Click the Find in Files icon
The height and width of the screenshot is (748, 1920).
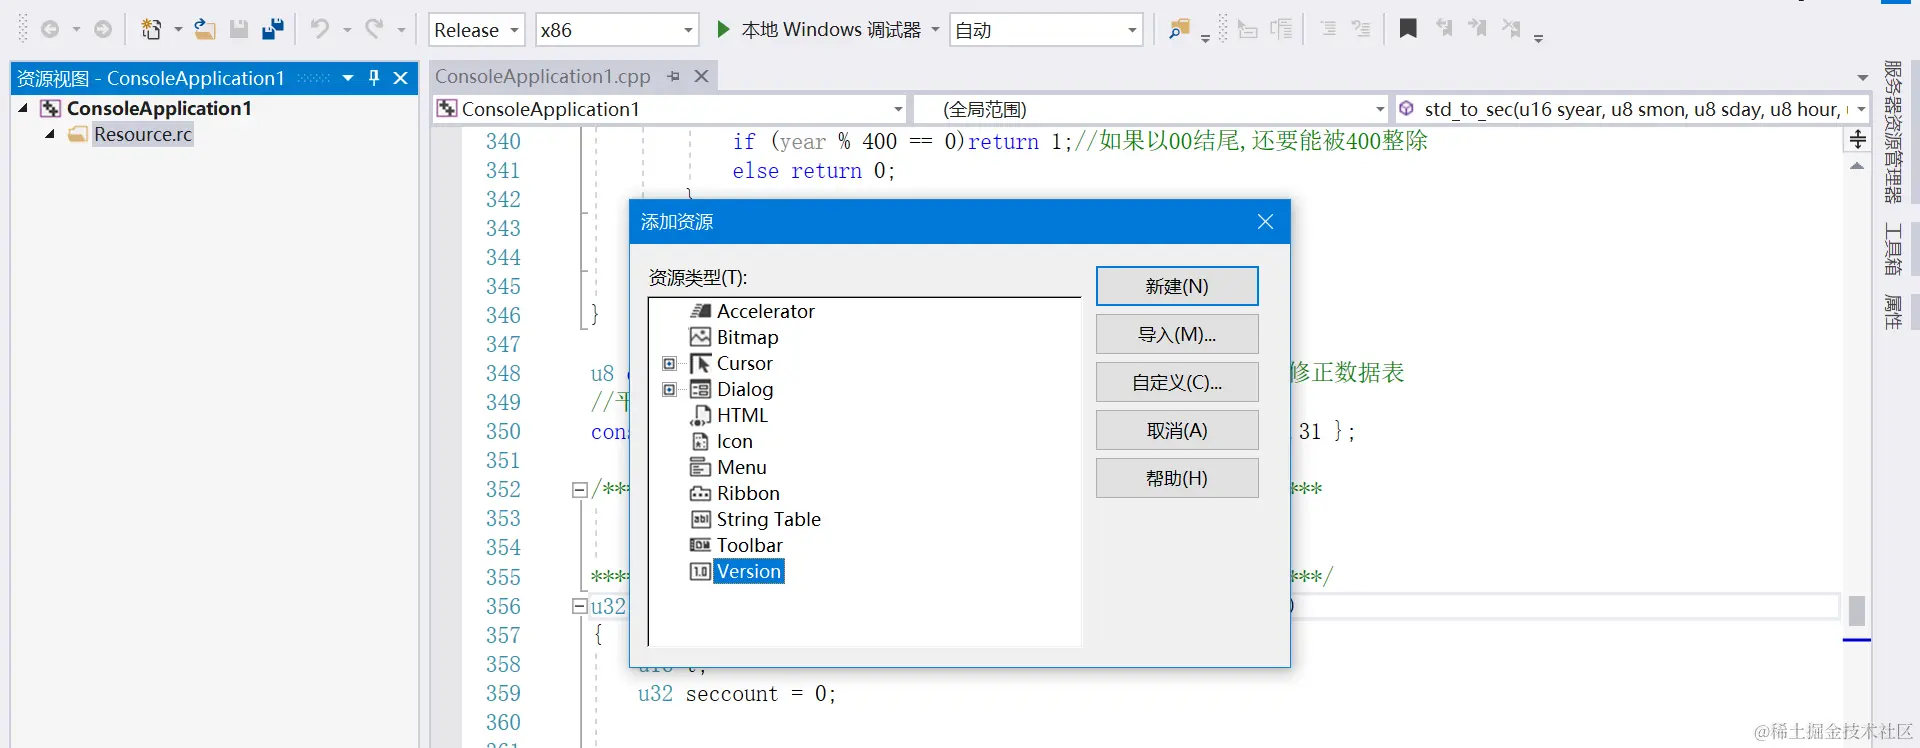(x=1179, y=30)
